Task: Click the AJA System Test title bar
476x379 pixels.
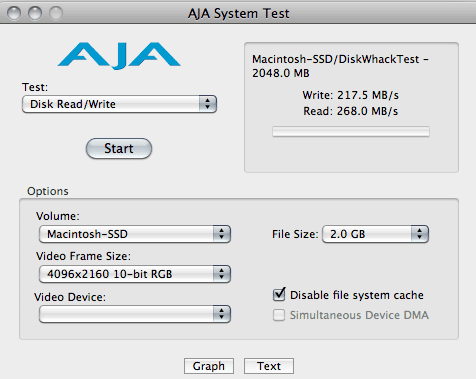Action: [238, 13]
